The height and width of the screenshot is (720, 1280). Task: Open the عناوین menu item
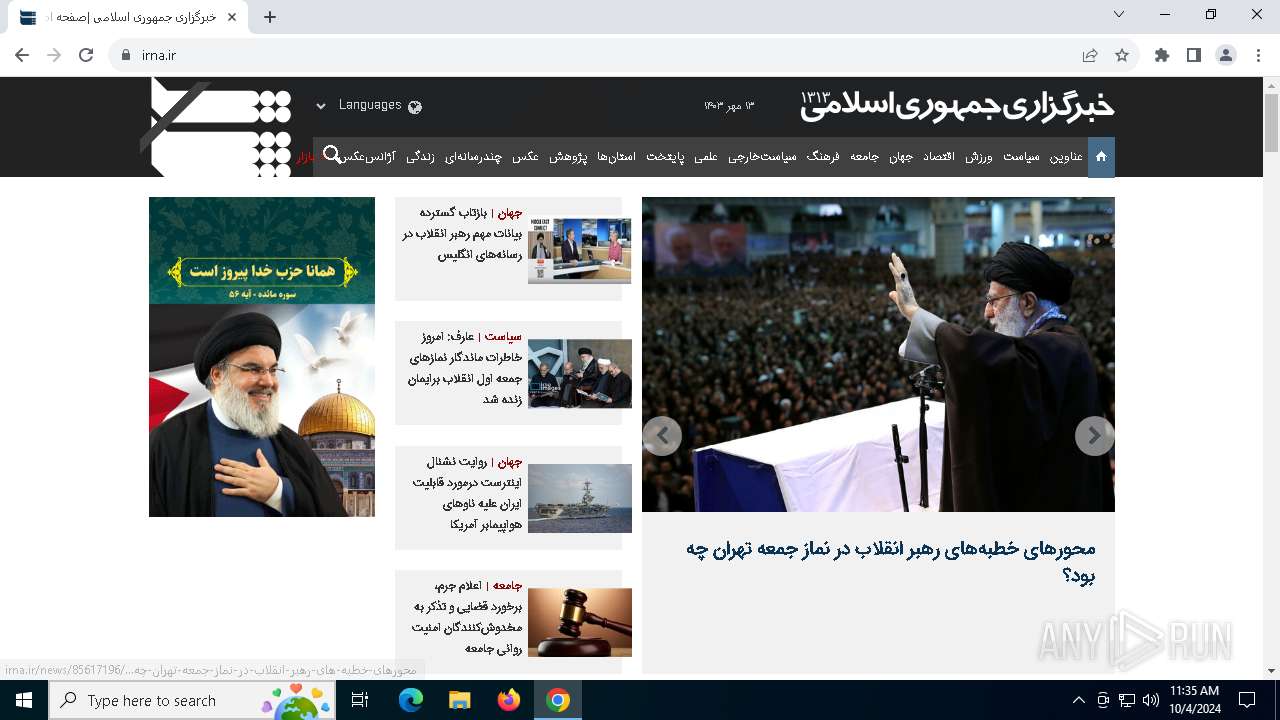point(1066,157)
